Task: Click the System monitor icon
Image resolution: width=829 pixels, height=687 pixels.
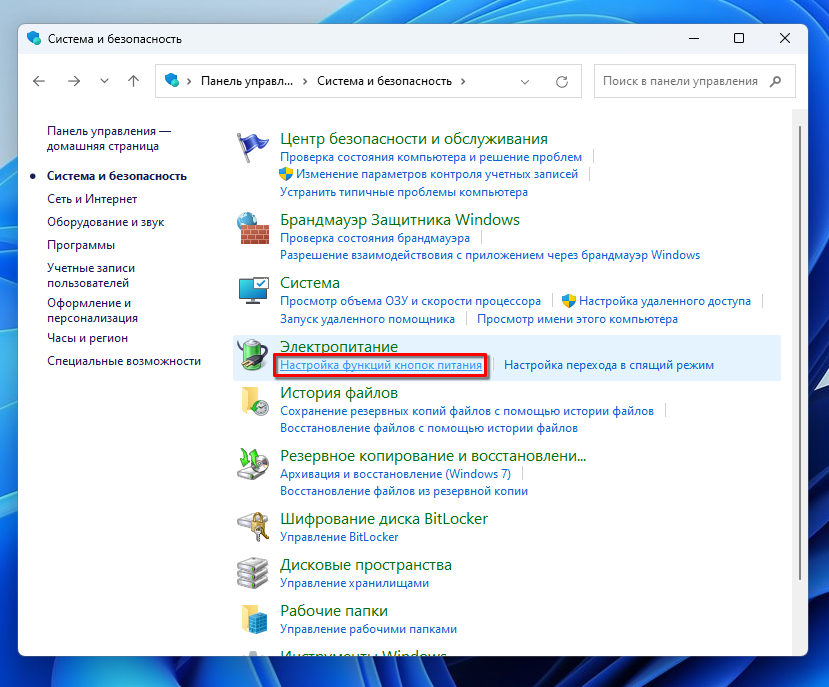Action: (x=253, y=291)
